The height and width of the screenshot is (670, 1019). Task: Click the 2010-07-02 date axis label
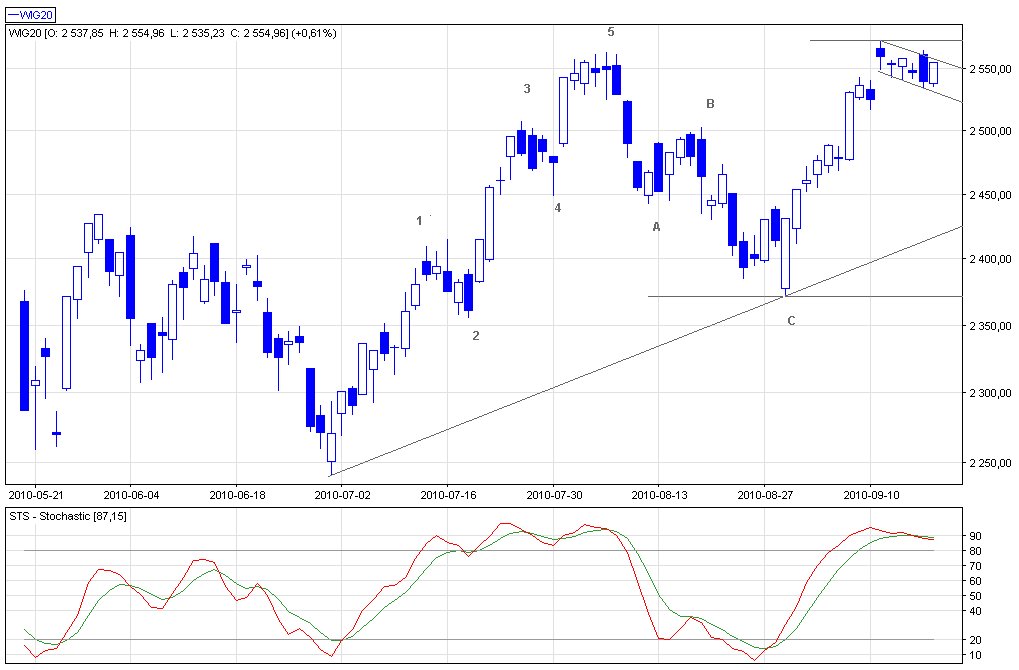tap(343, 494)
